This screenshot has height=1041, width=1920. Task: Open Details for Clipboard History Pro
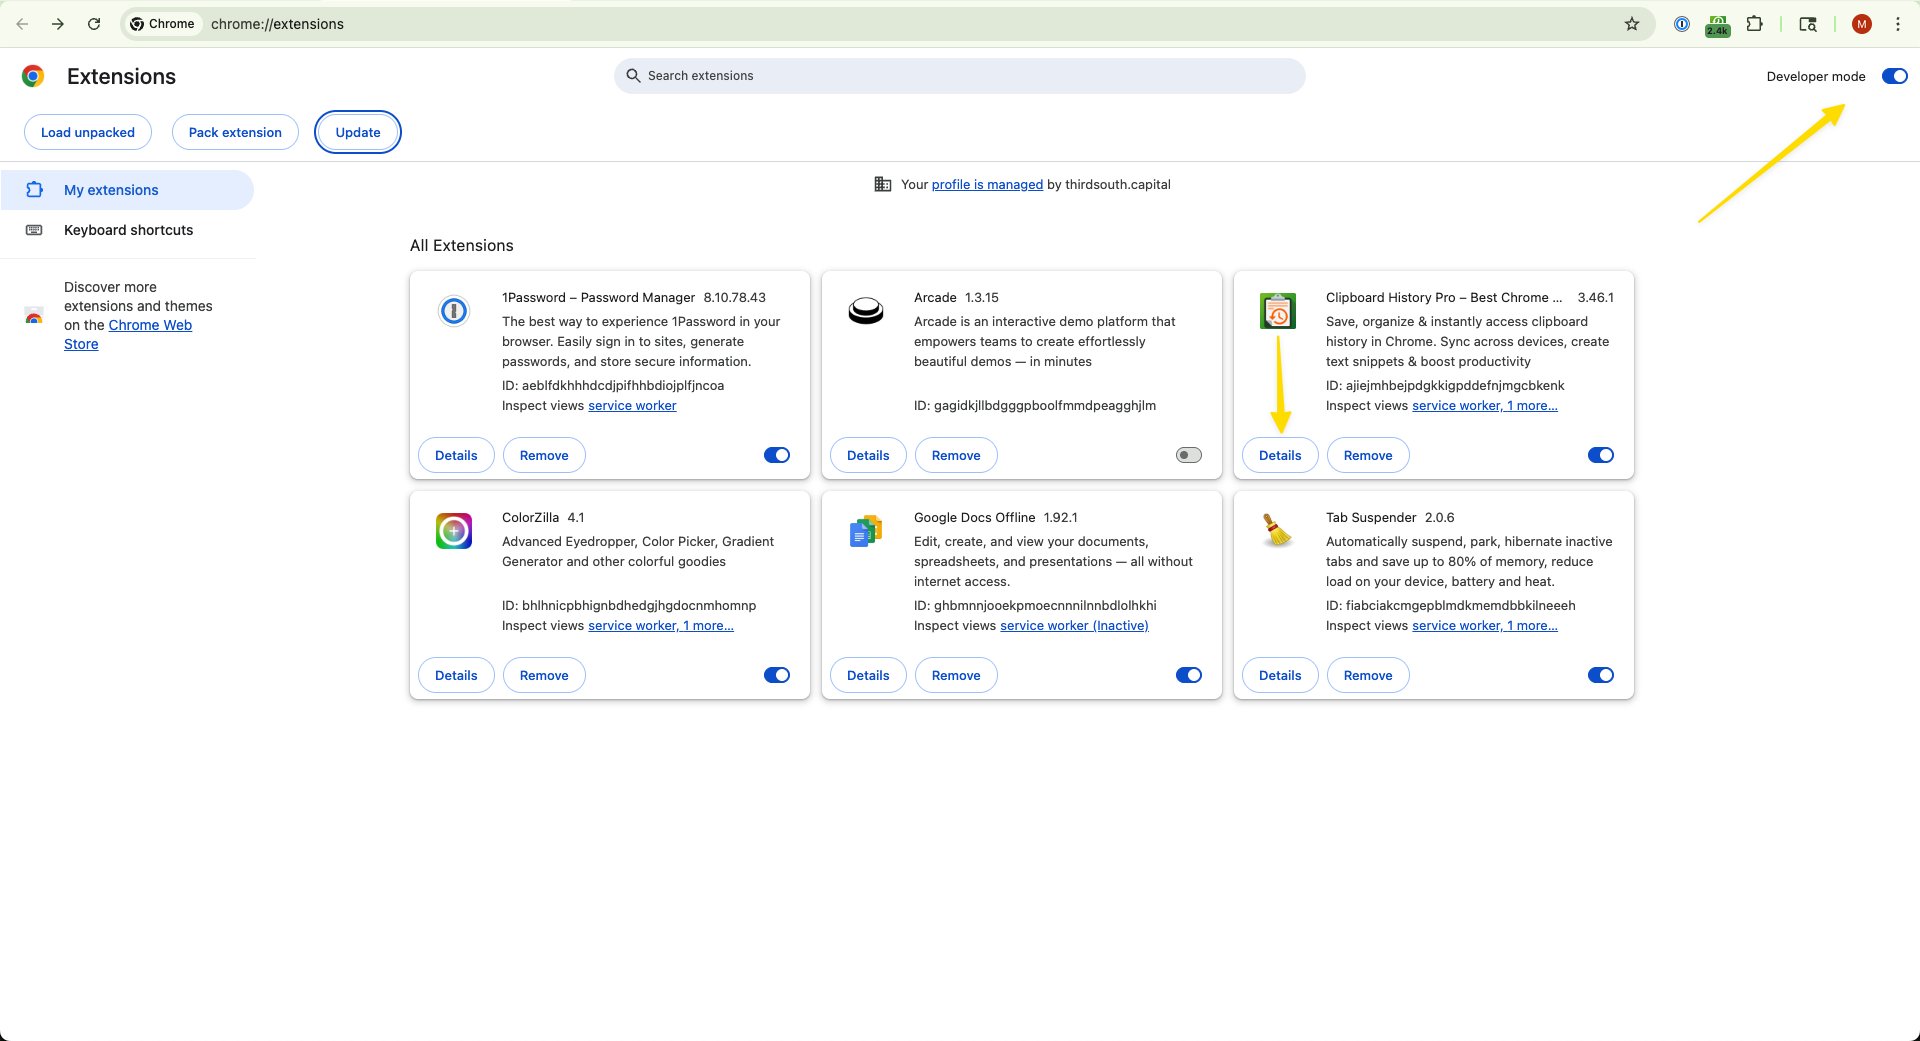tap(1280, 455)
